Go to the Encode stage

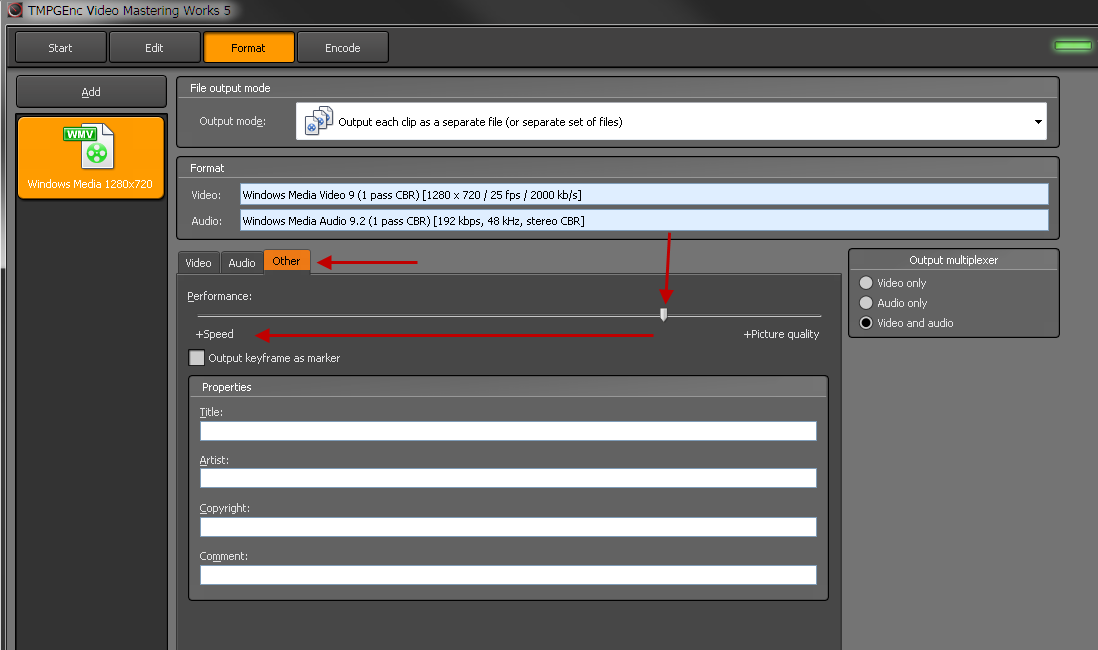[342, 48]
